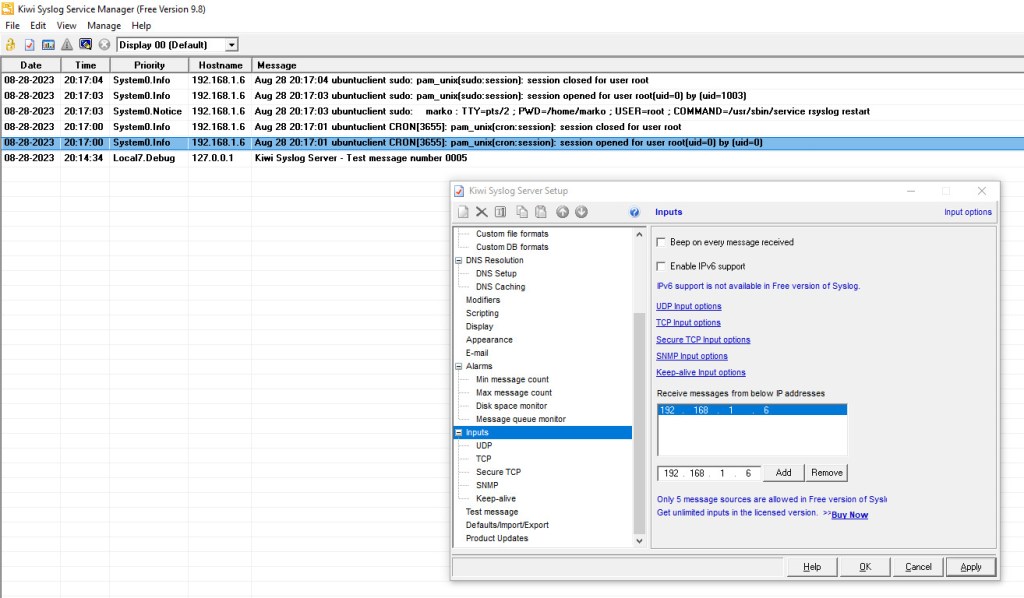Click the new item page icon in setup
Screen dimensions: 1024x598
coord(463,212)
